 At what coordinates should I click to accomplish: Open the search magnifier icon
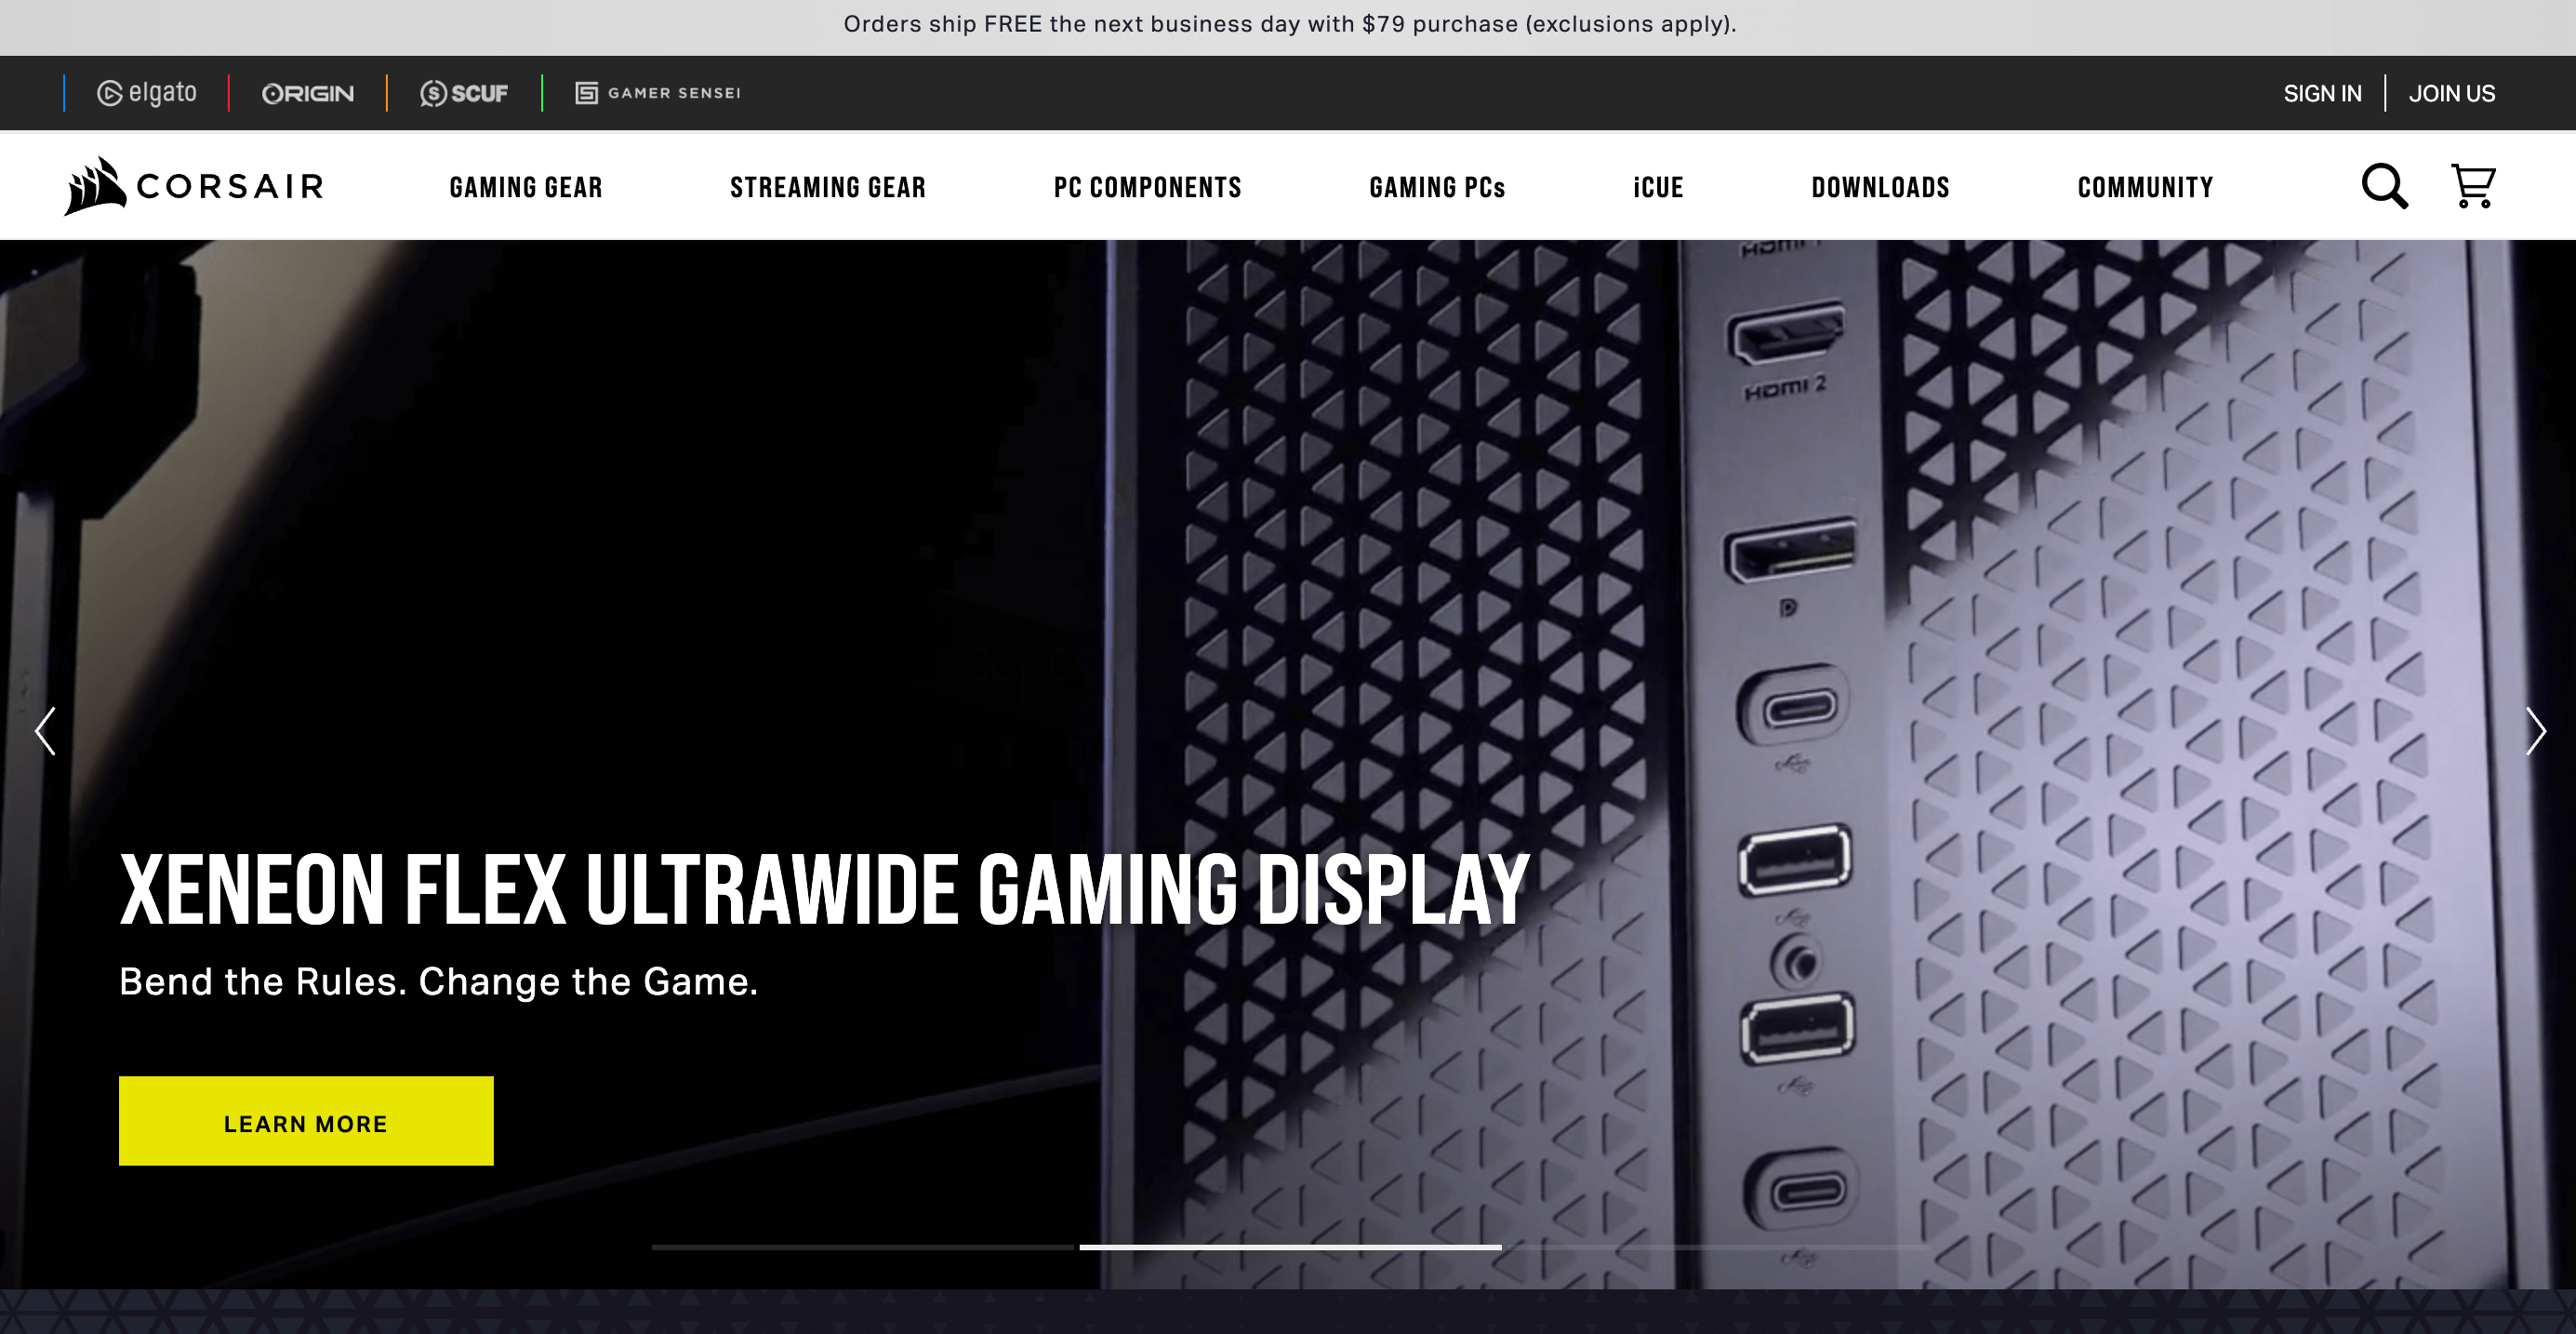2384,186
